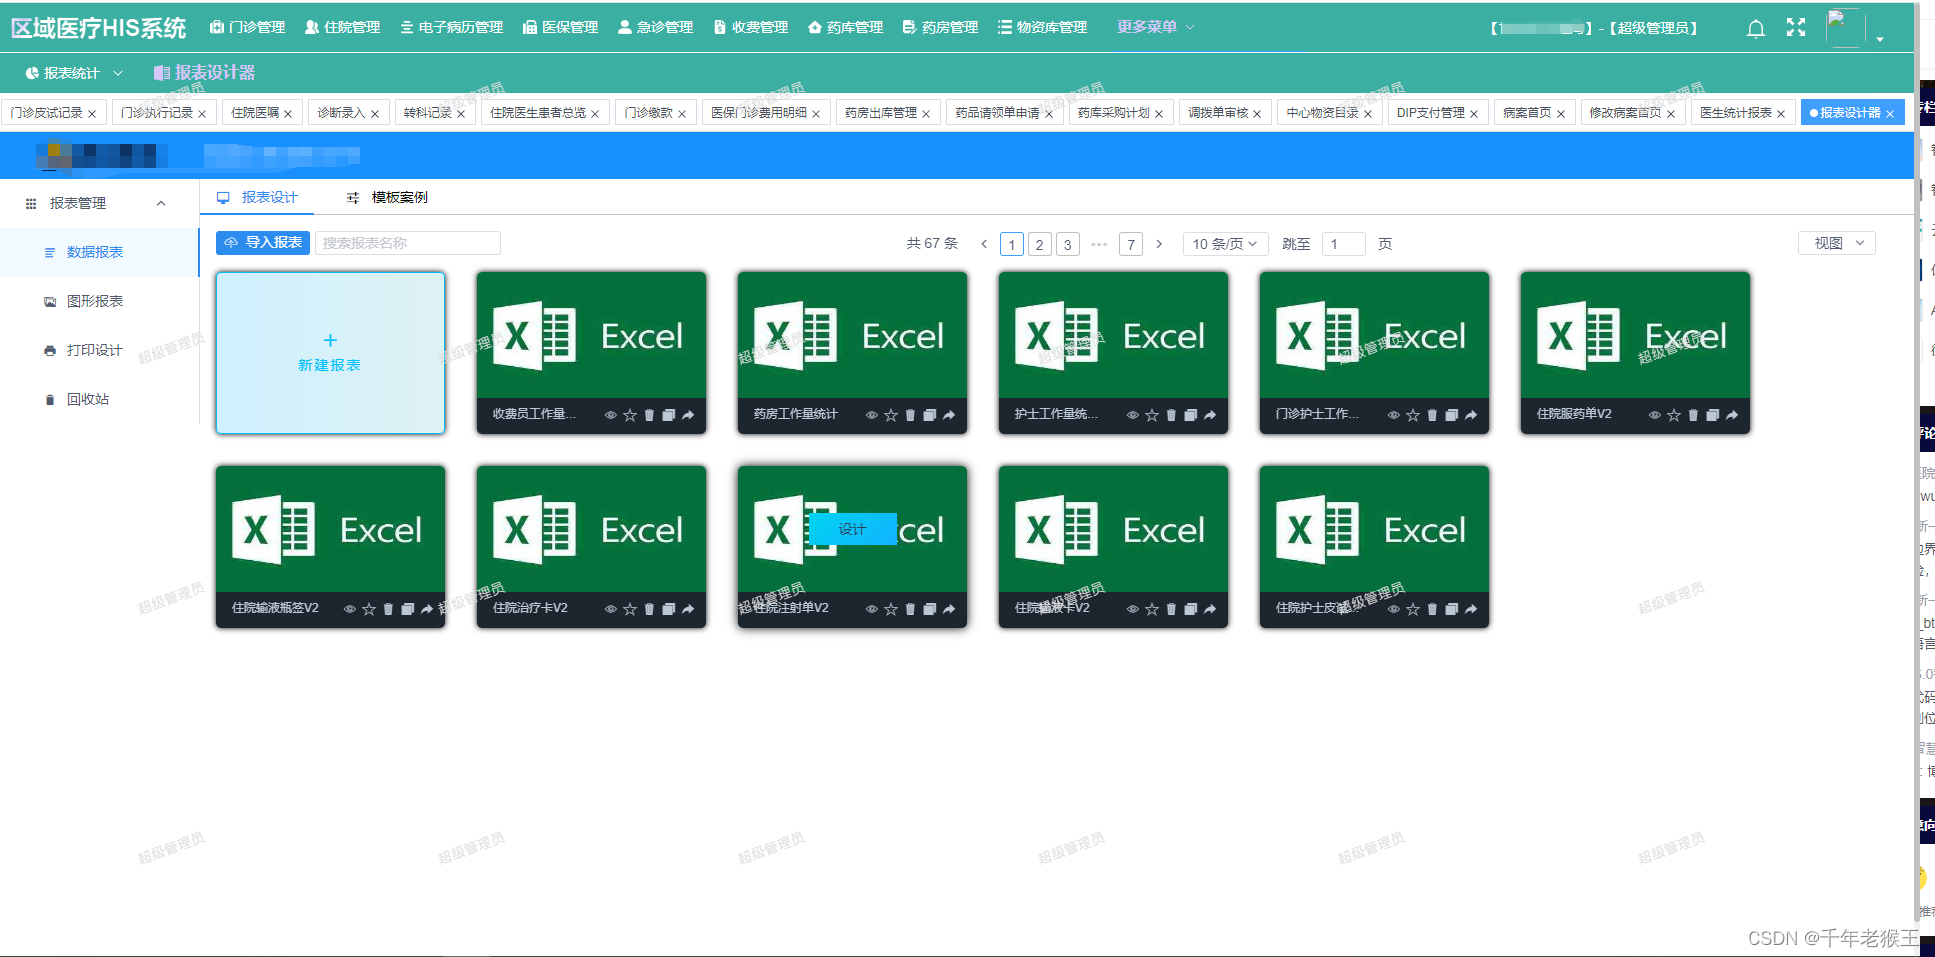The image size is (1935, 957).
Task: Copy the 住院输液瓶签V2 report
Action: (408, 609)
